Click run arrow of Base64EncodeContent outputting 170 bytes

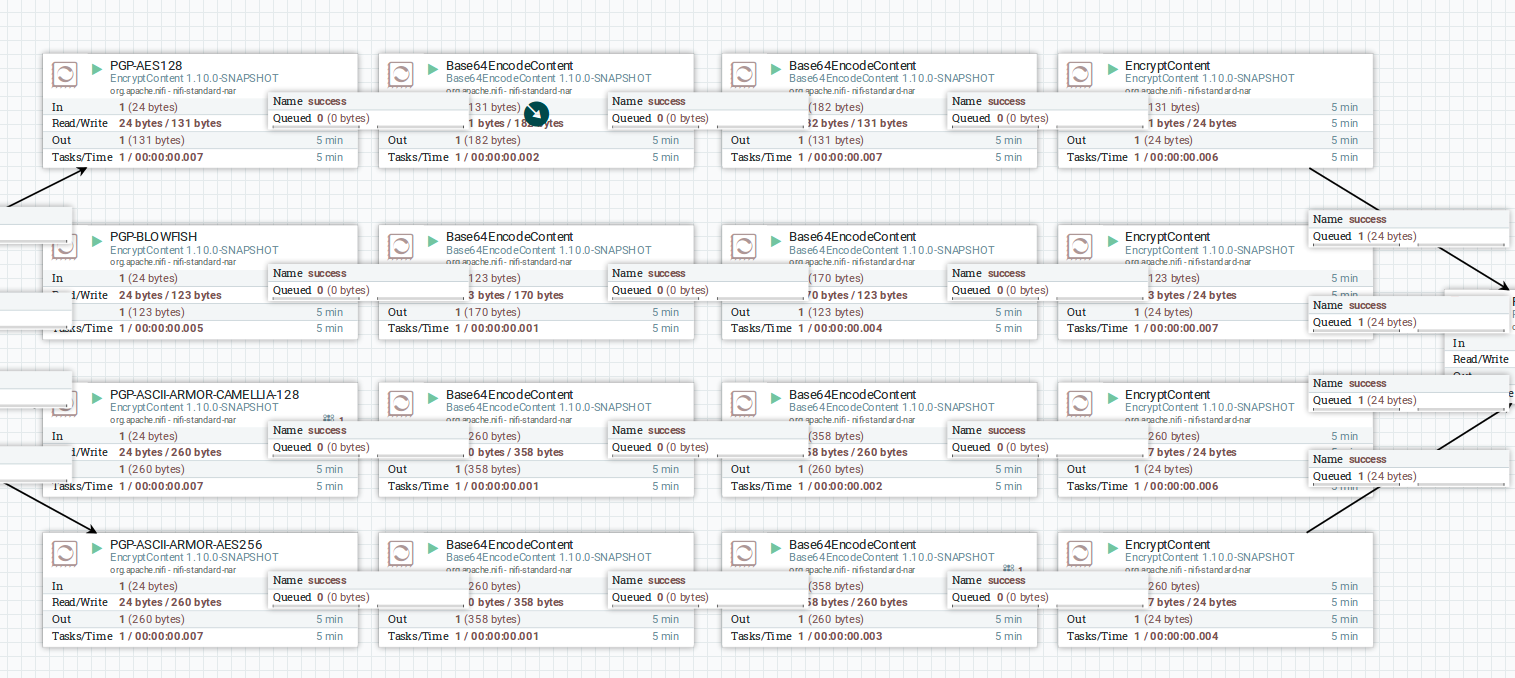pyautogui.click(x=433, y=240)
